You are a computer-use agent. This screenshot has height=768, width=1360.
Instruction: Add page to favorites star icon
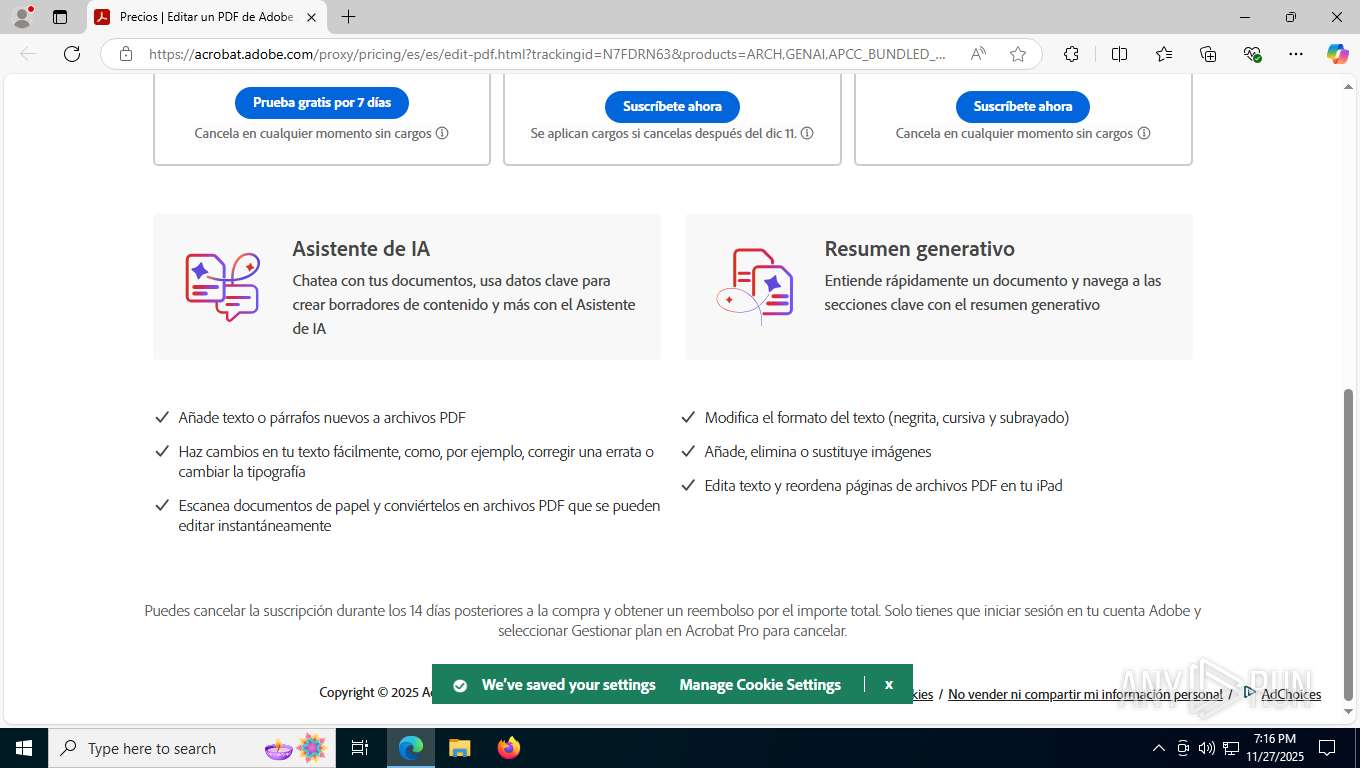[x=1018, y=54]
